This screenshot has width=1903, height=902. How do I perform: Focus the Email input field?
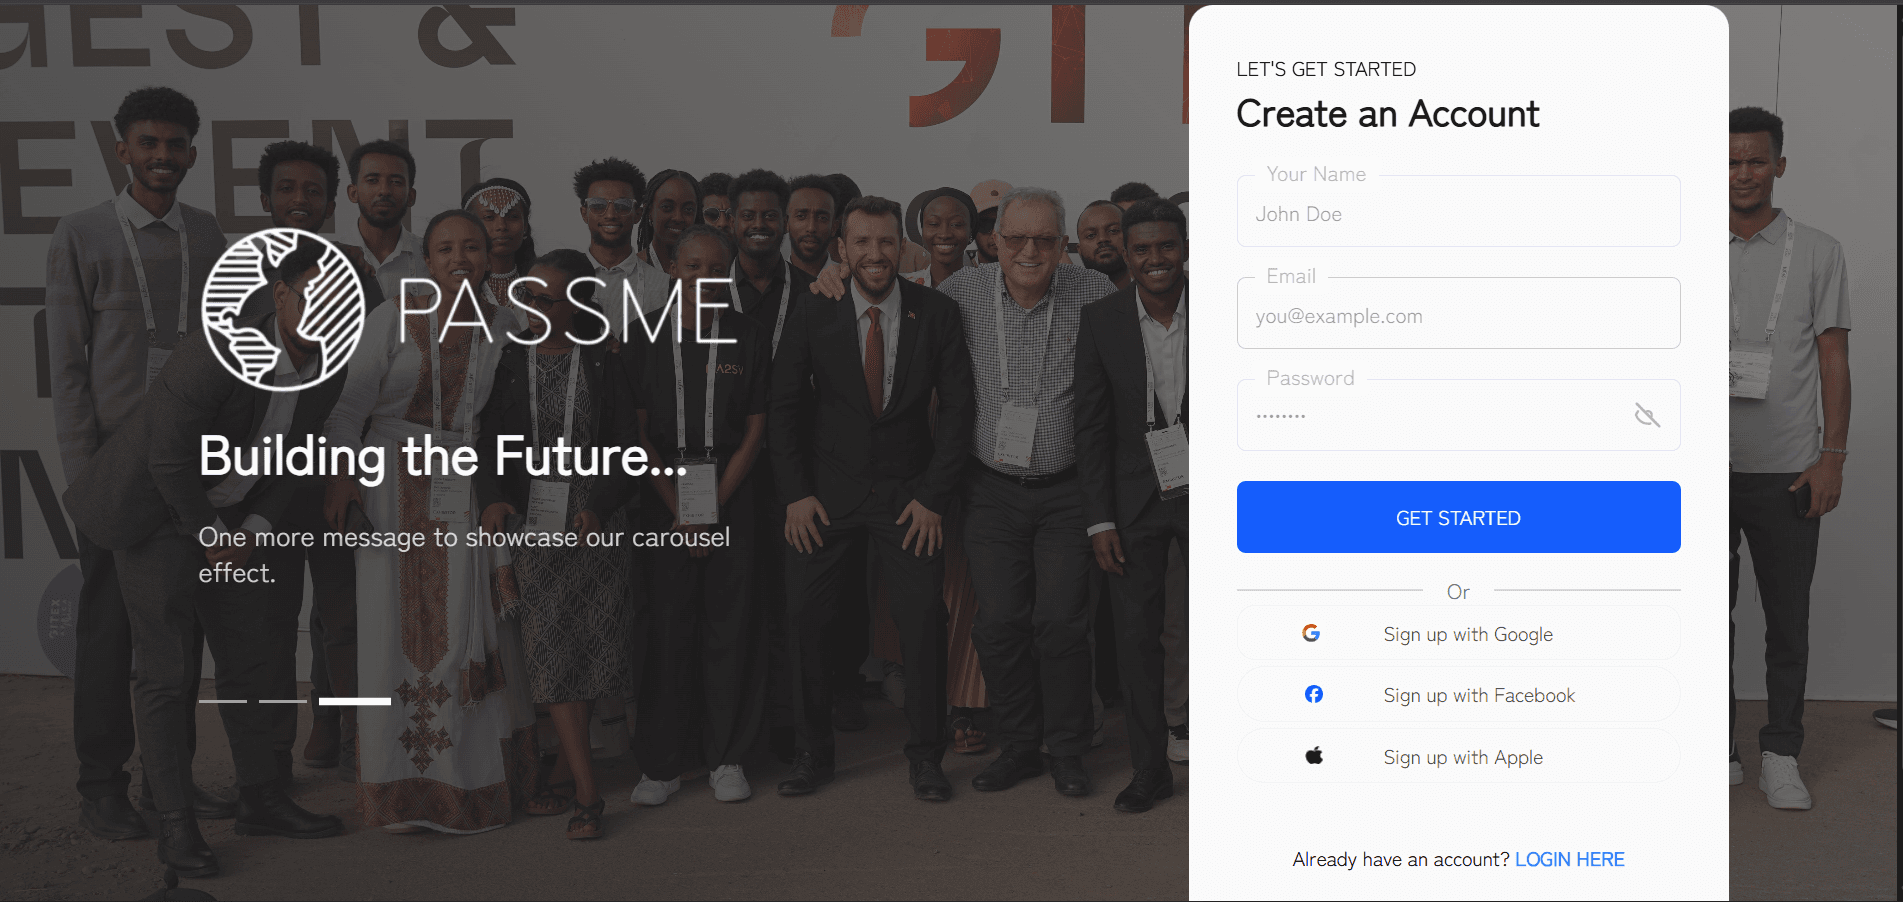pyautogui.click(x=1458, y=313)
